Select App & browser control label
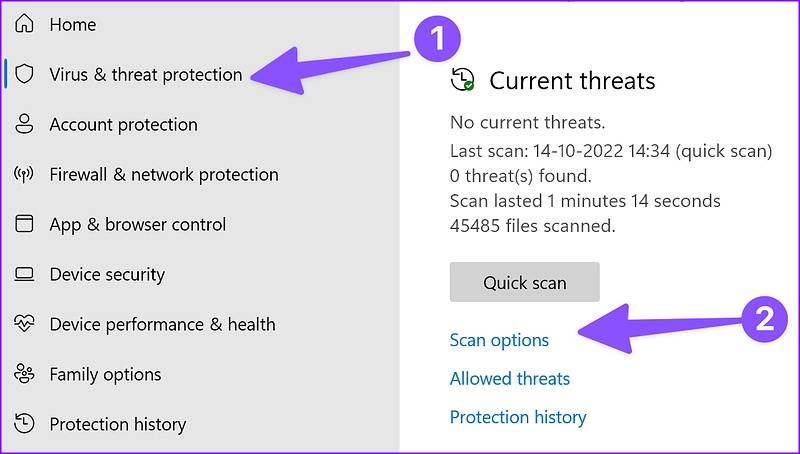 click(138, 224)
